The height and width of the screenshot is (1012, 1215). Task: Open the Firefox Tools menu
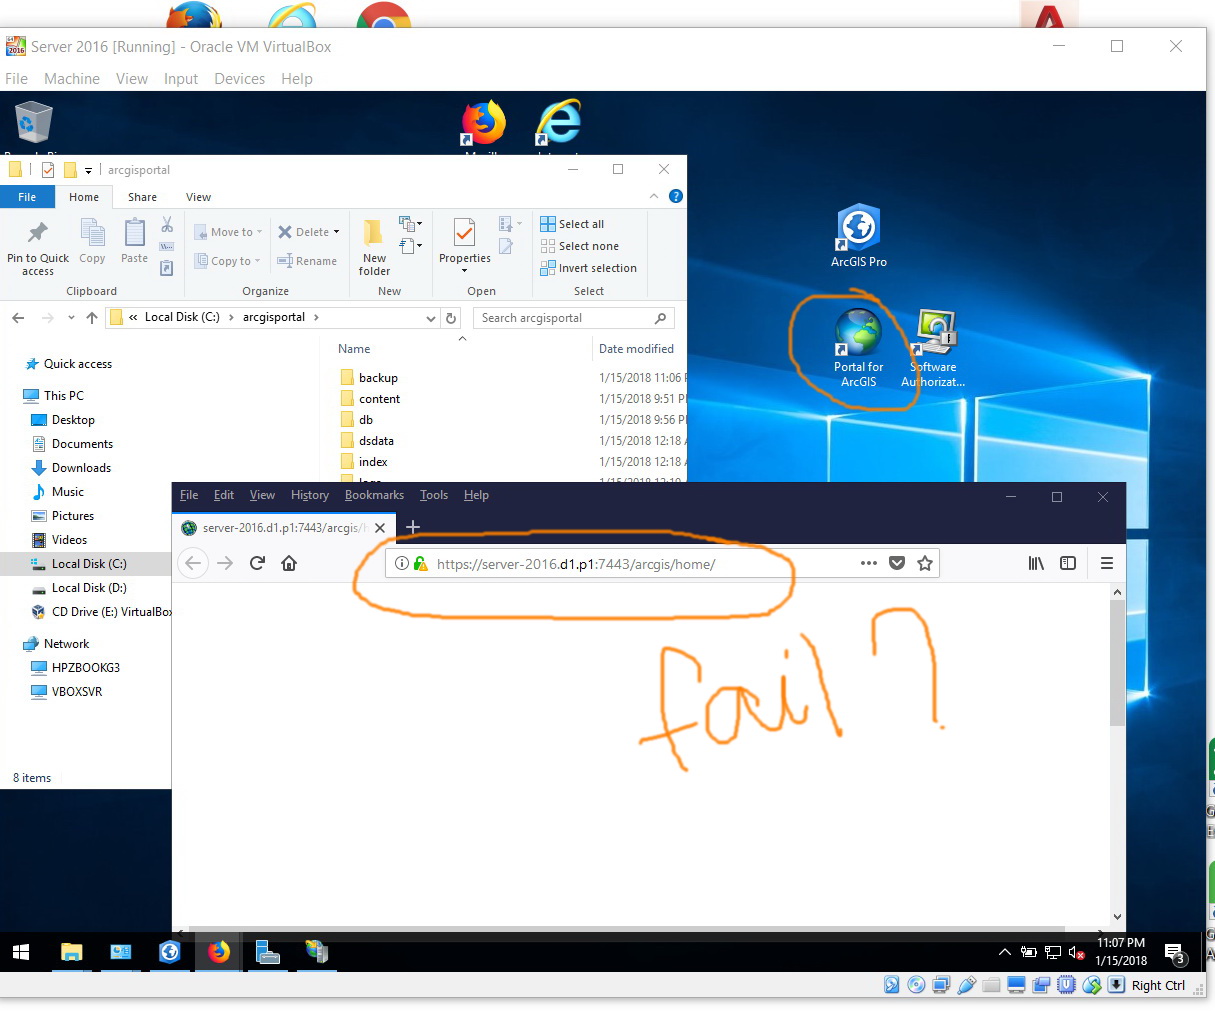click(x=434, y=495)
